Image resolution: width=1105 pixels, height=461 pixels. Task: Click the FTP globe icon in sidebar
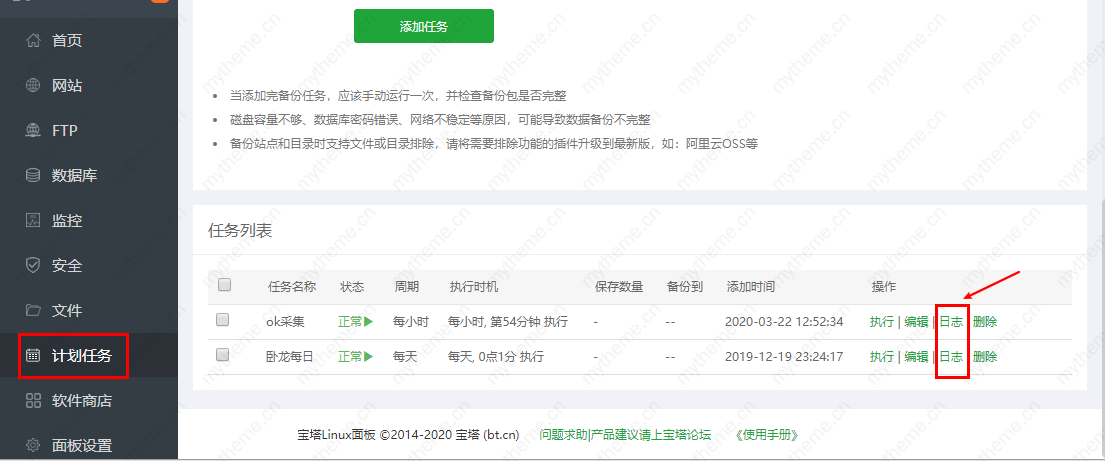click(x=33, y=131)
